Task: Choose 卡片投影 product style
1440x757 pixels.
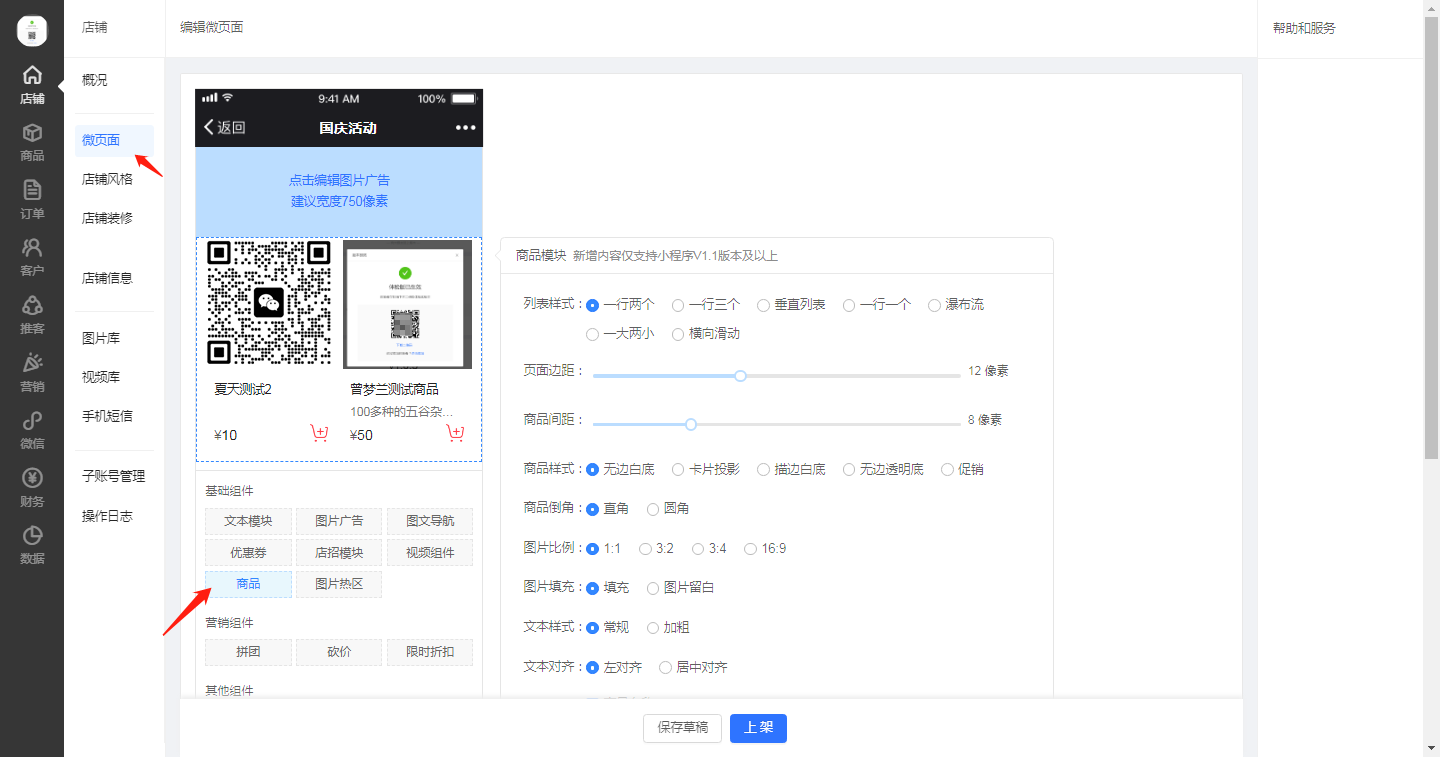Action: click(x=678, y=469)
